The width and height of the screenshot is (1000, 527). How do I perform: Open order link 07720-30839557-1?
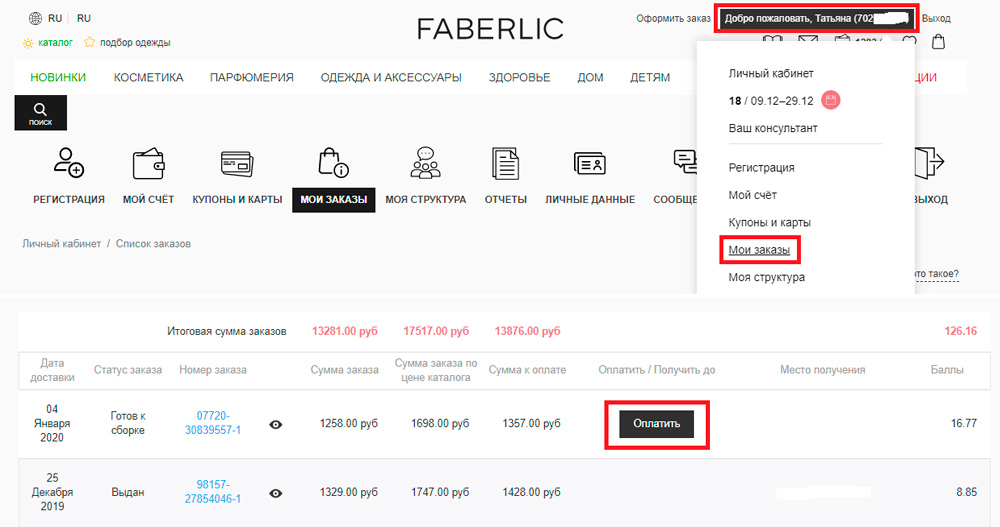point(213,423)
